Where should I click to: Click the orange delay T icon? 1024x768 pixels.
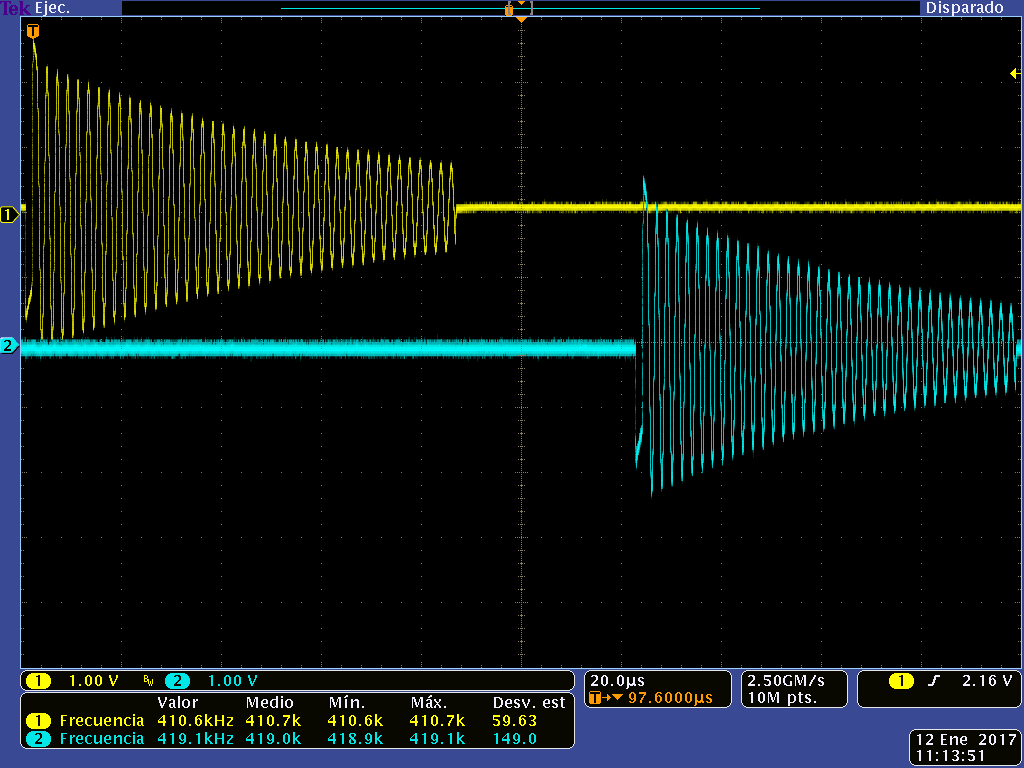point(595,698)
